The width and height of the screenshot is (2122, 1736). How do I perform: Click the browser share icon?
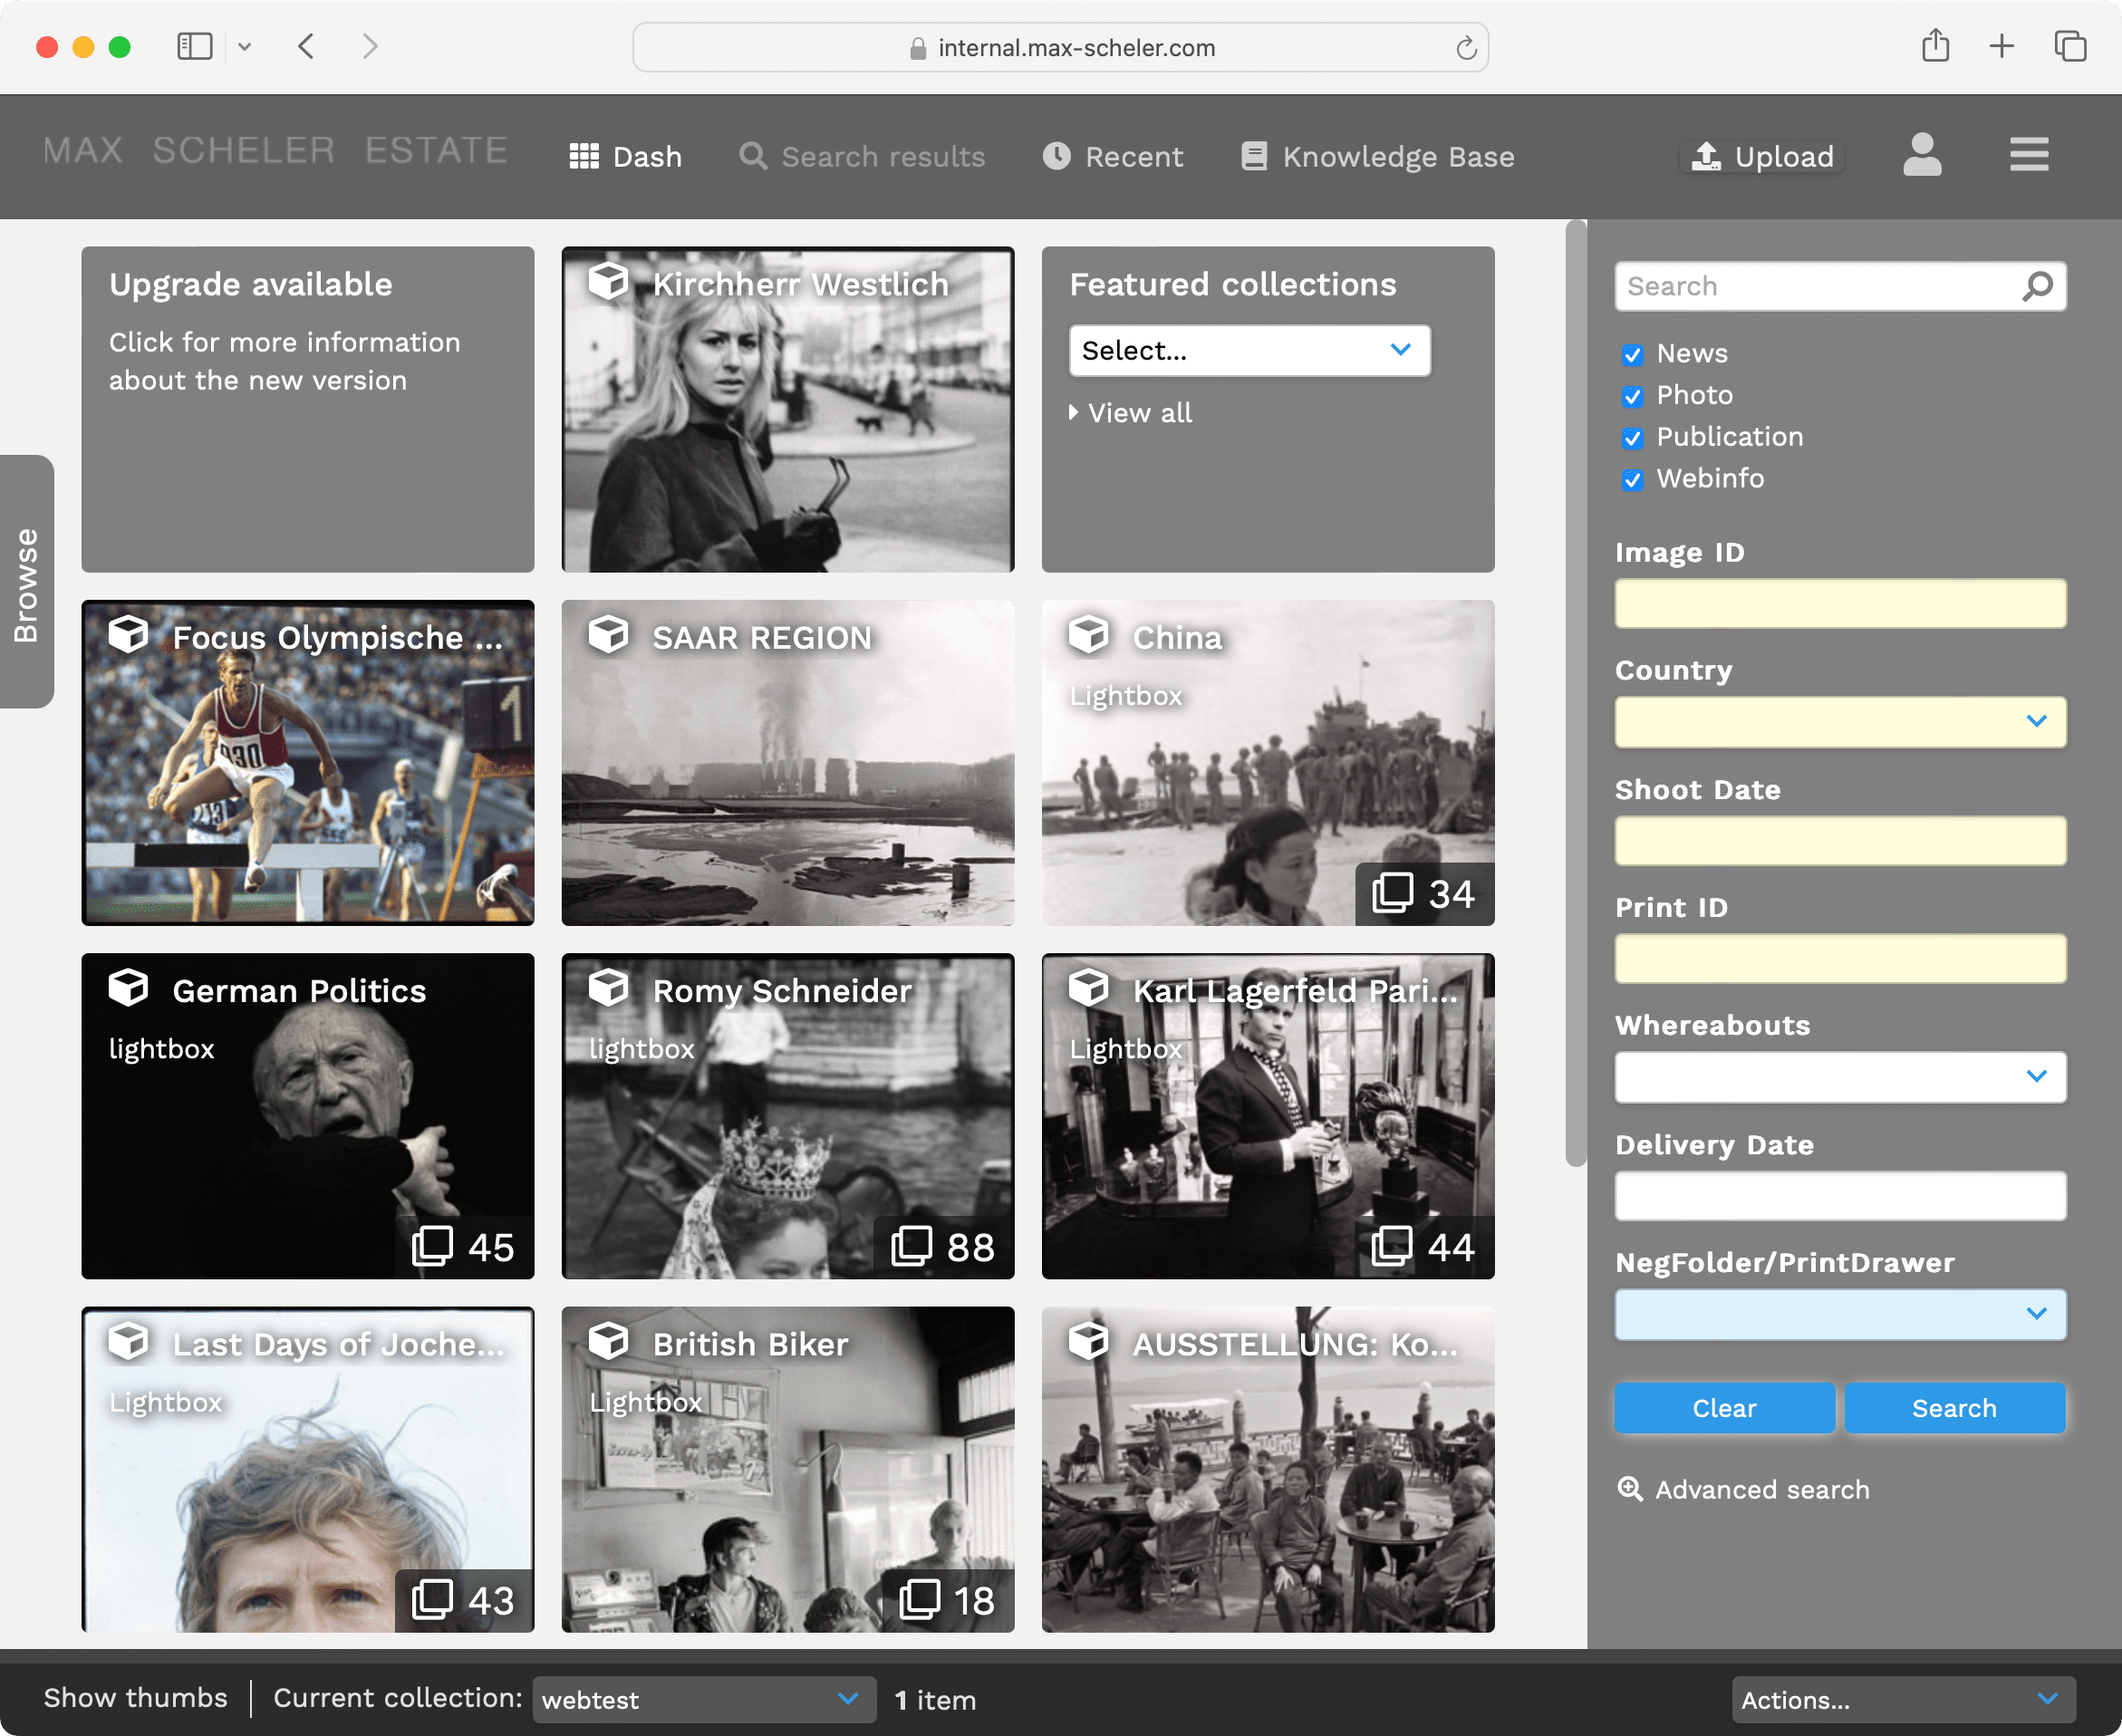click(x=1935, y=46)
